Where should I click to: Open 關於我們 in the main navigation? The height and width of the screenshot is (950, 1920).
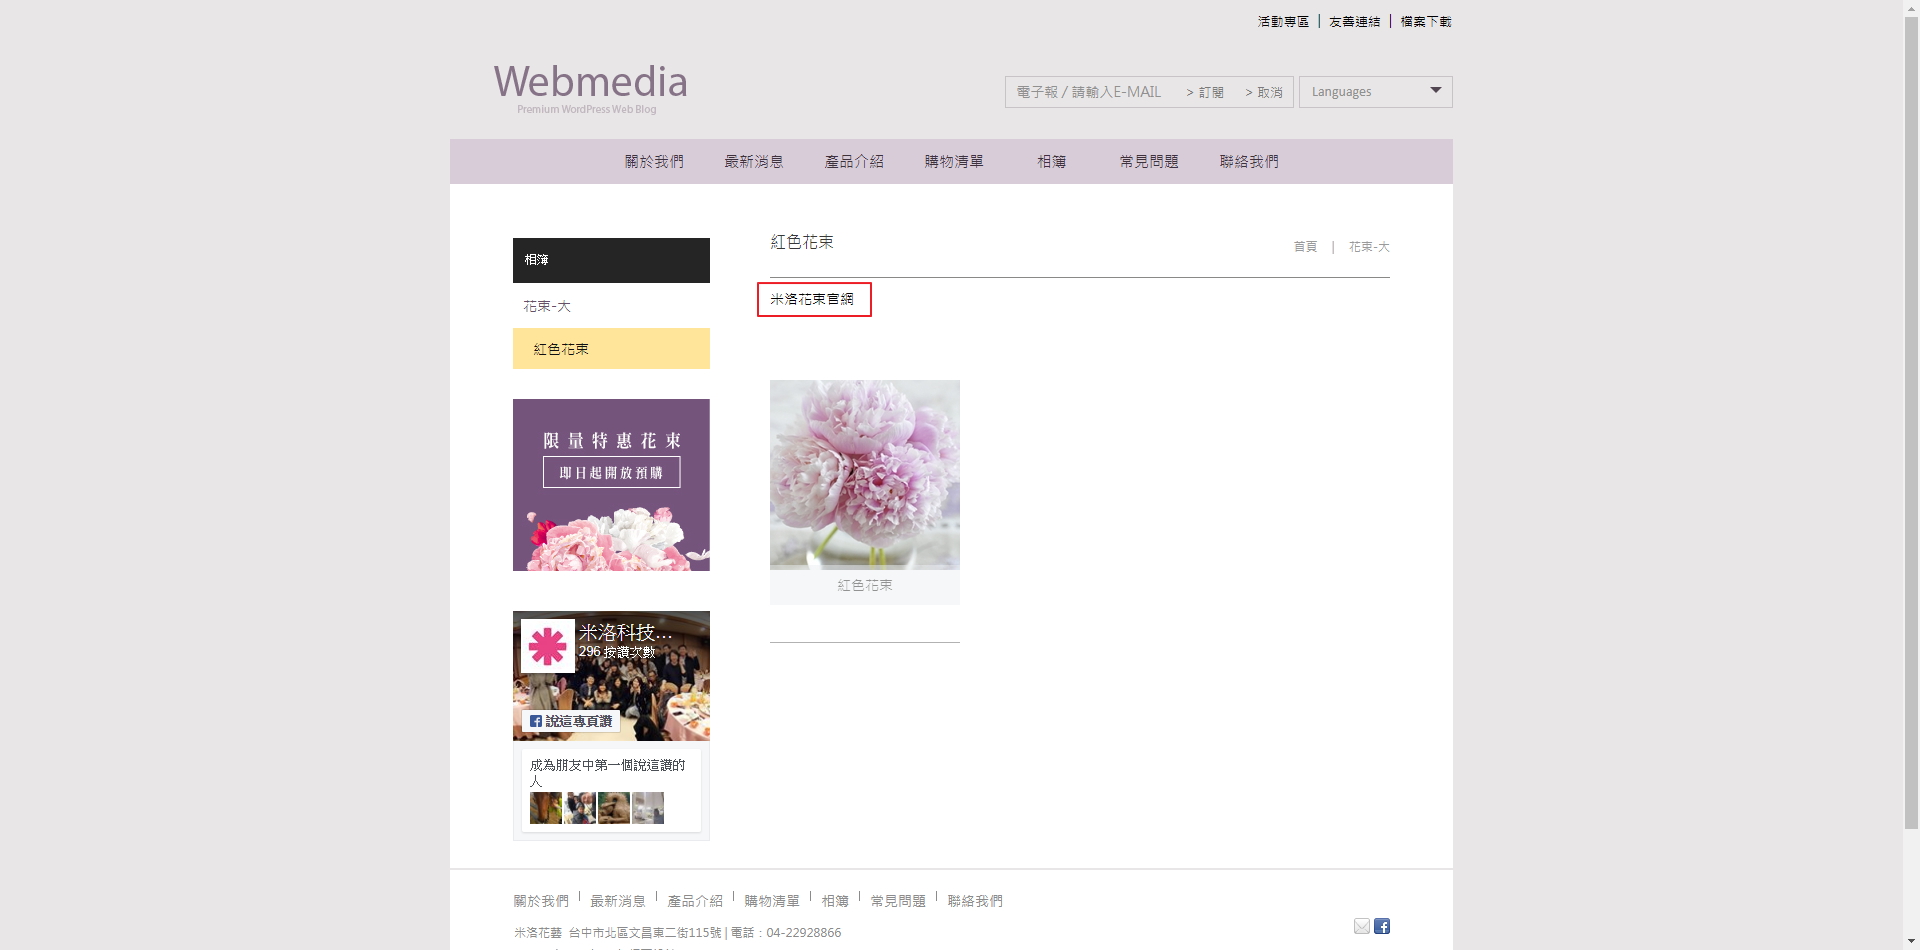[654, 162]
